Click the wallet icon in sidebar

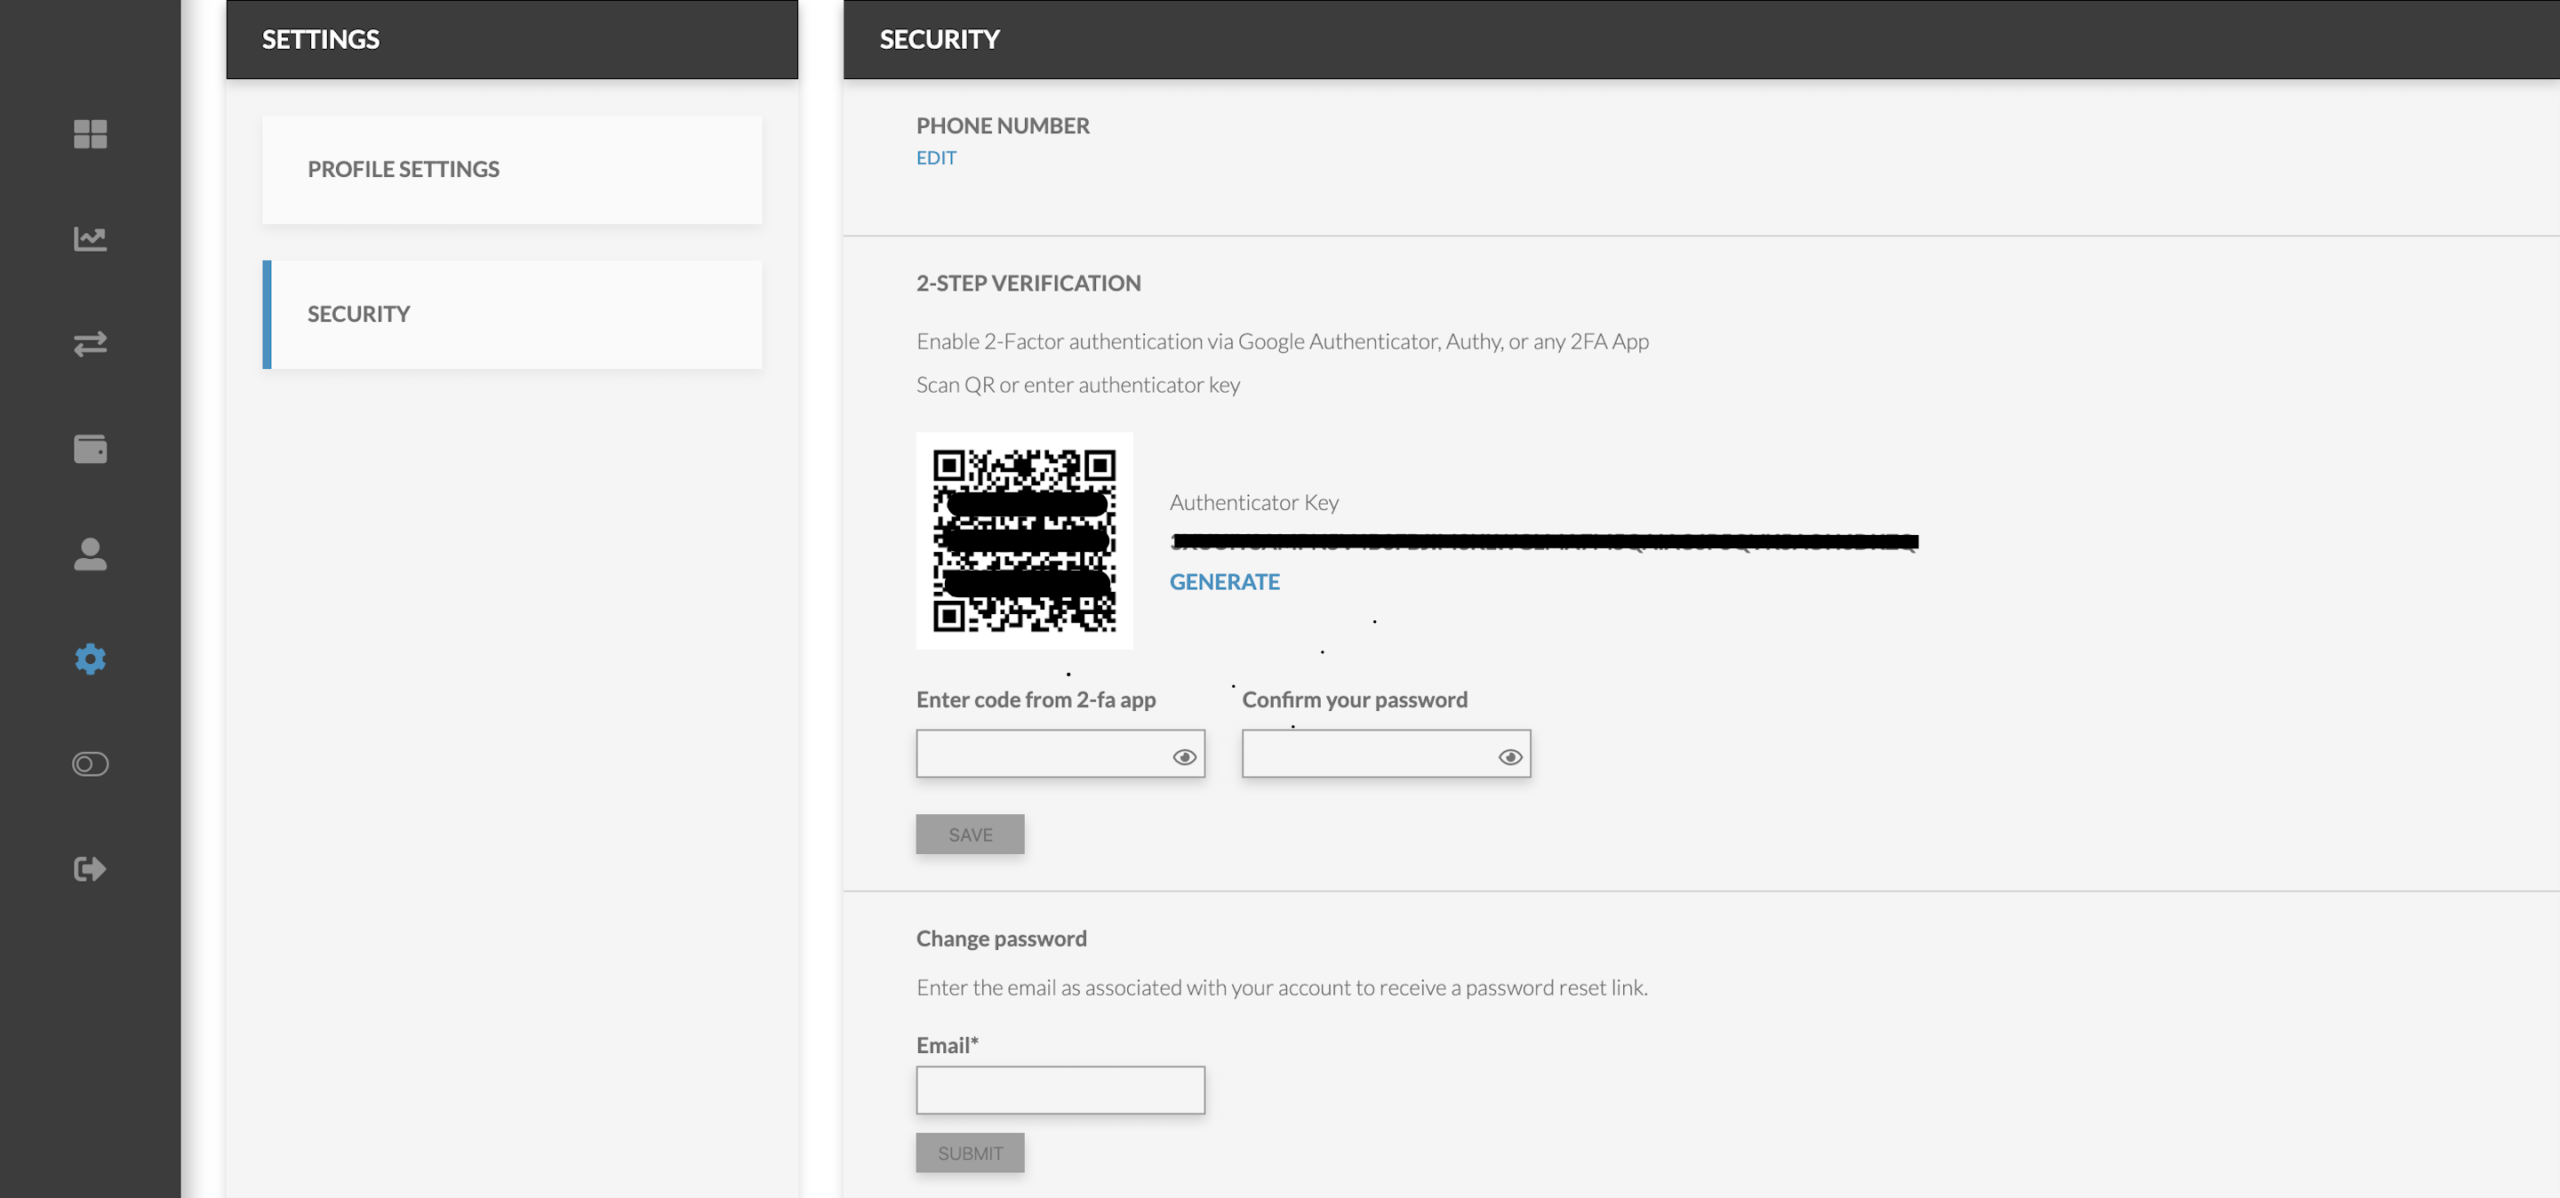[x=91, y=450]
